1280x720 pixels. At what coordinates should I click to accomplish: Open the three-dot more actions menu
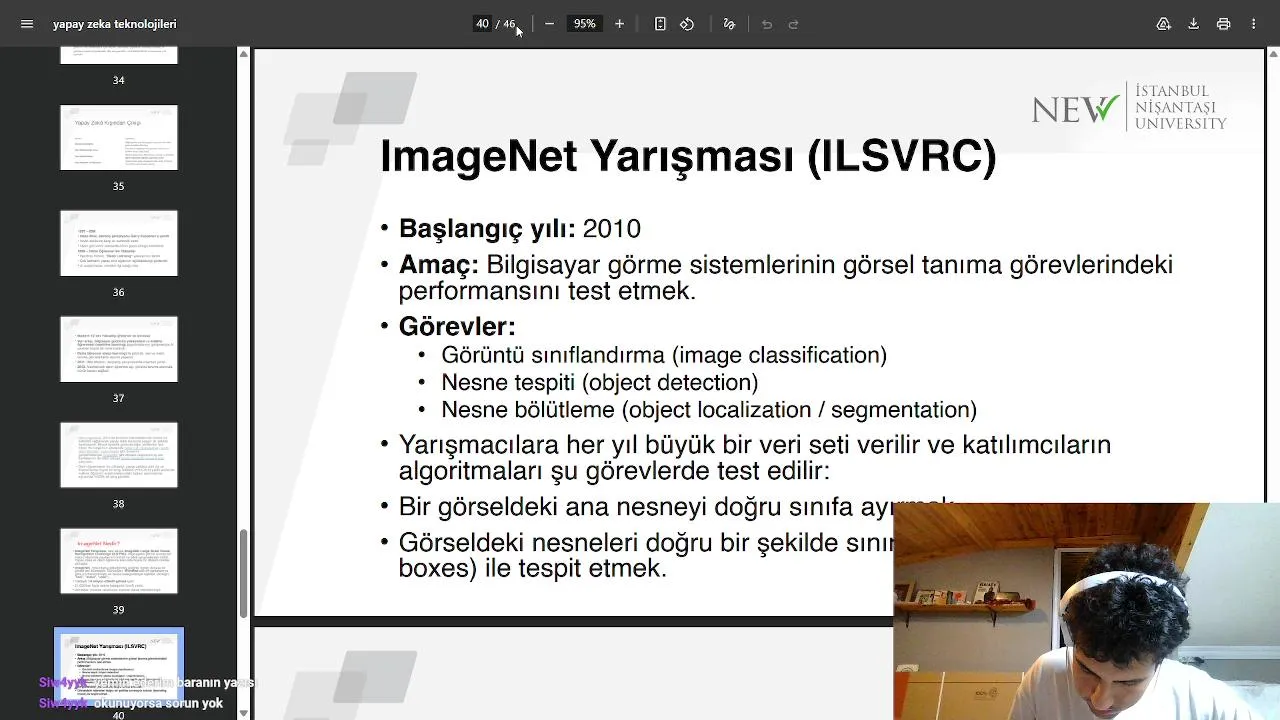(1253, 24)
